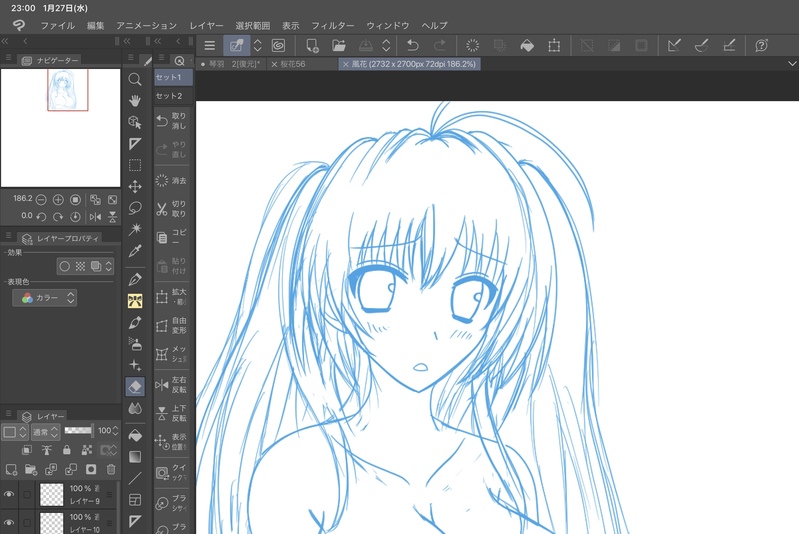Click the New document icon
This screenshot has width=799, height=534.
[x=312, y=45]
